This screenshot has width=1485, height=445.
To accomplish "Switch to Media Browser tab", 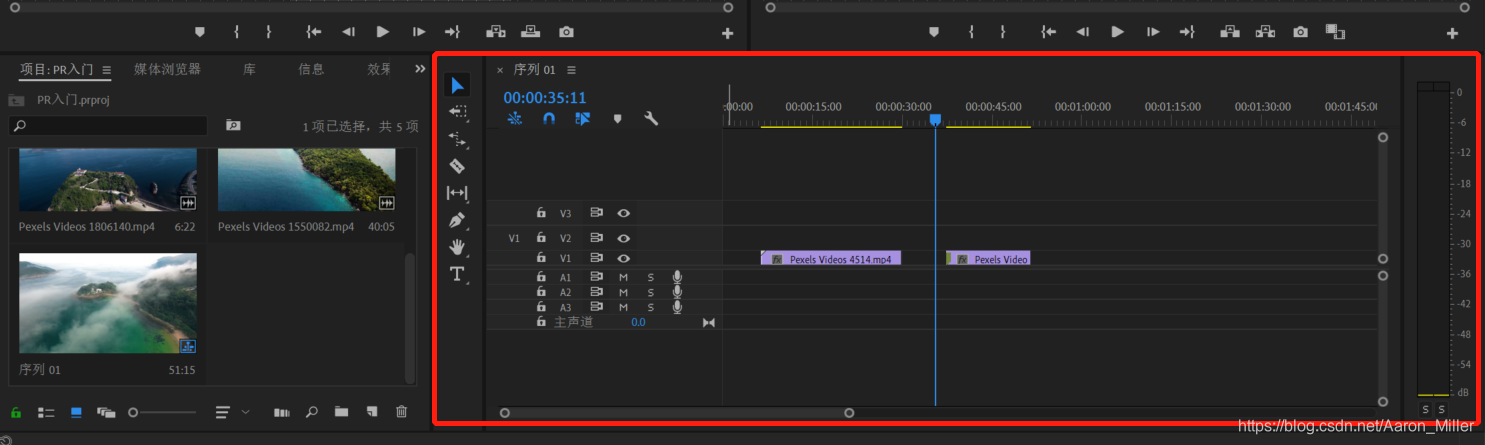I will pyautogui.click(x=168, y=69).
